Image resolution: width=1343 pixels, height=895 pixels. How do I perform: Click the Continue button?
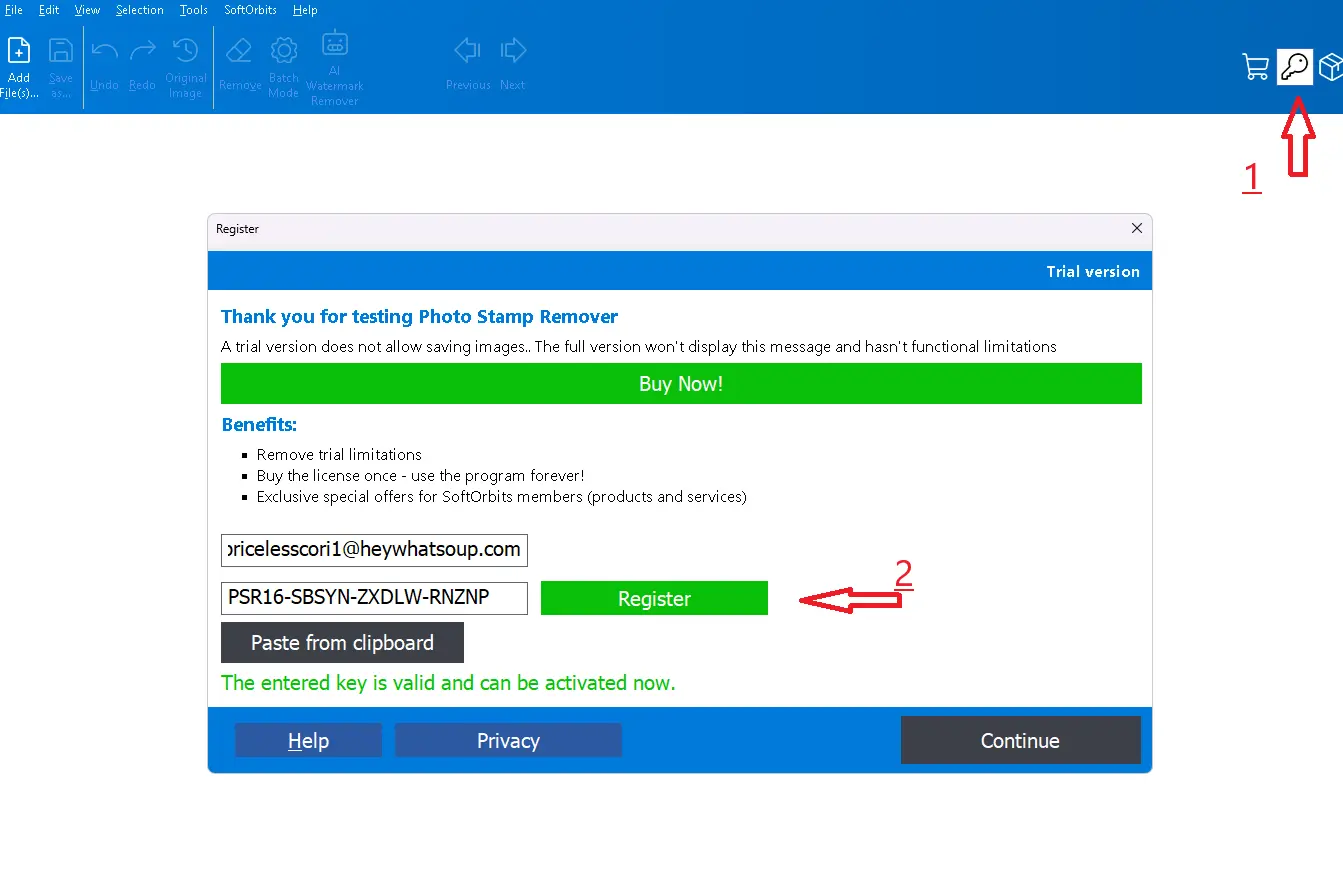1020,740
